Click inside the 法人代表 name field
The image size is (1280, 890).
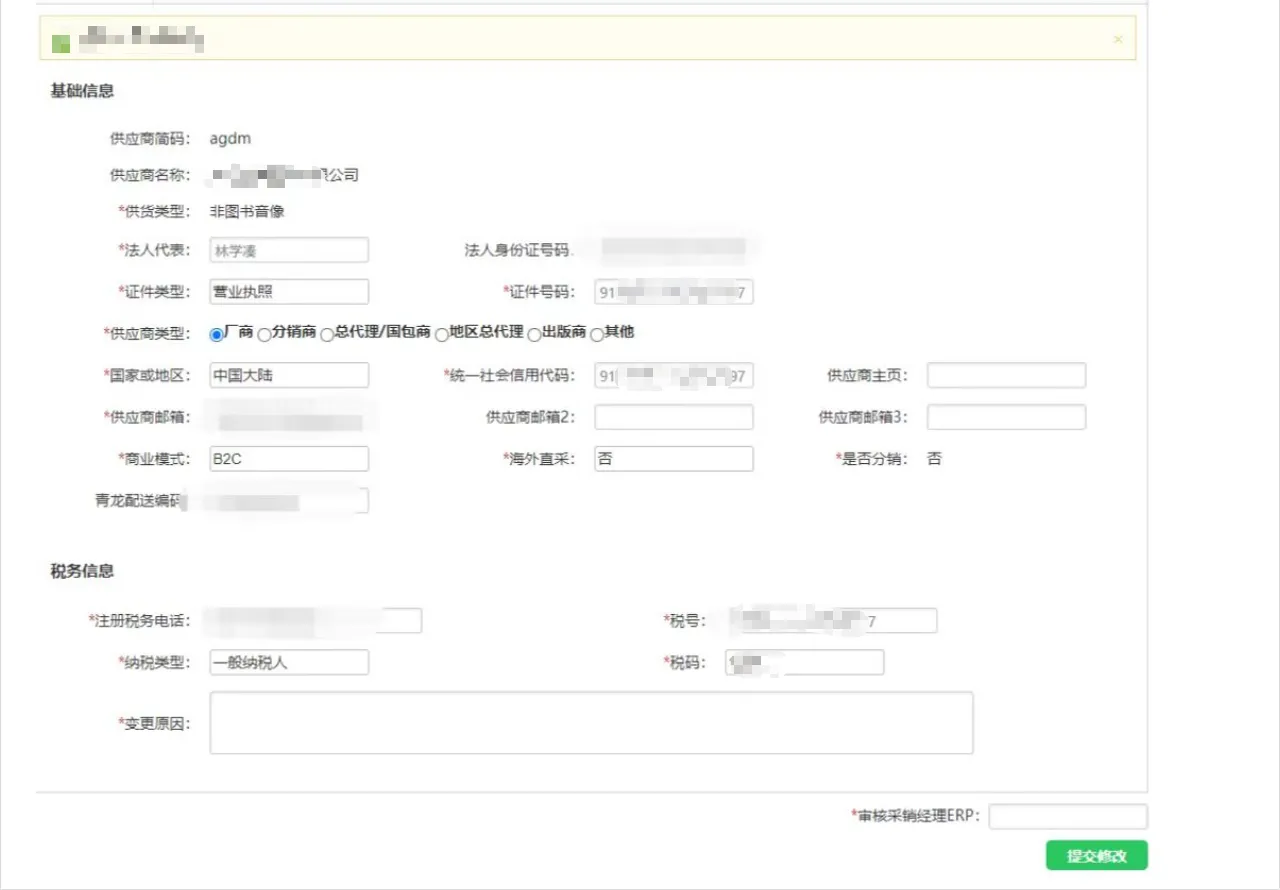pyautogui.click(x=288, y=249)
